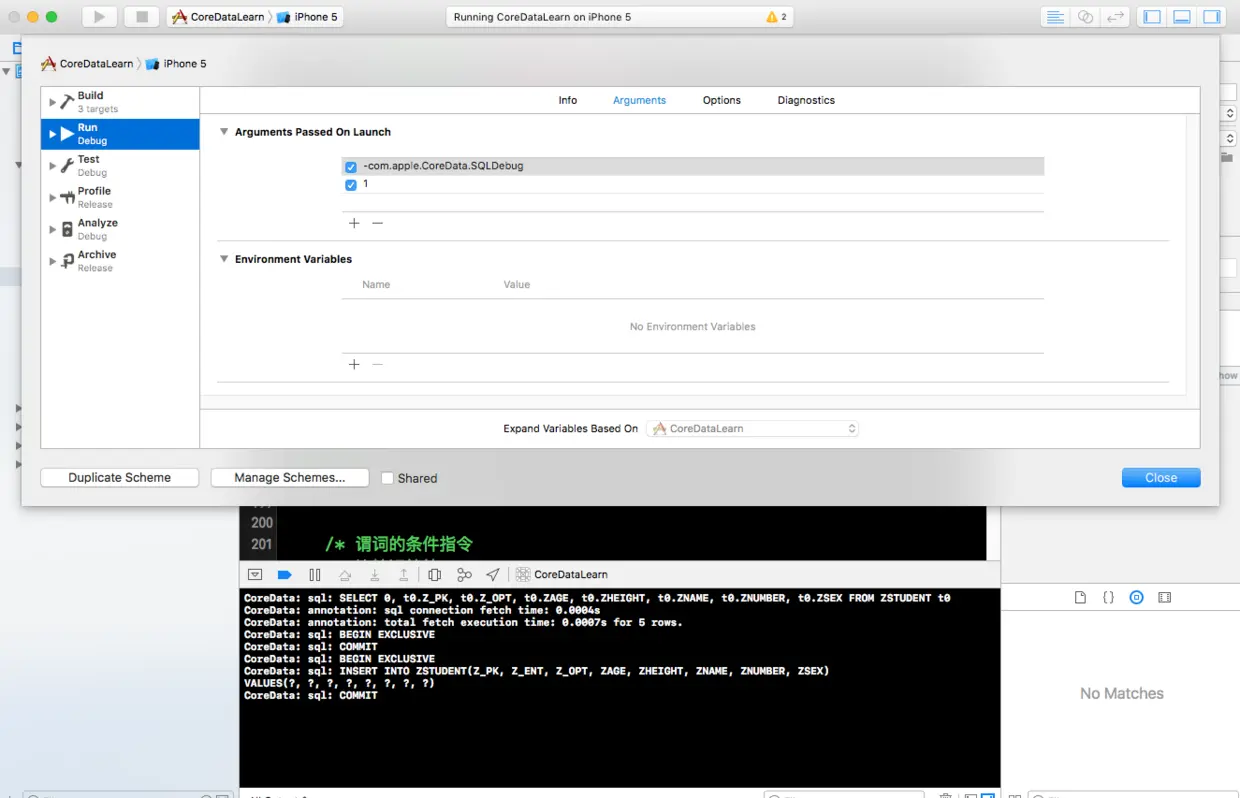Enable the Shared scheme checkbox
1240x798 pixels.
point(387,478)
